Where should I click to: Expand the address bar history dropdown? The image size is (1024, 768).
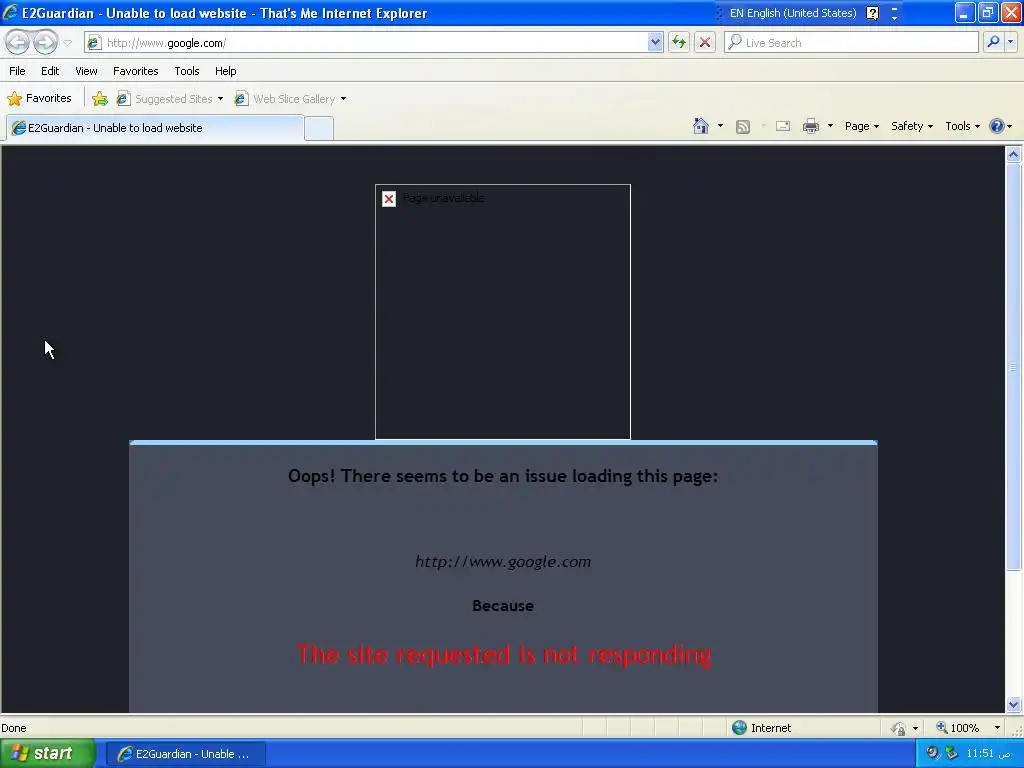pyautogui.click(x=655, y=43)
